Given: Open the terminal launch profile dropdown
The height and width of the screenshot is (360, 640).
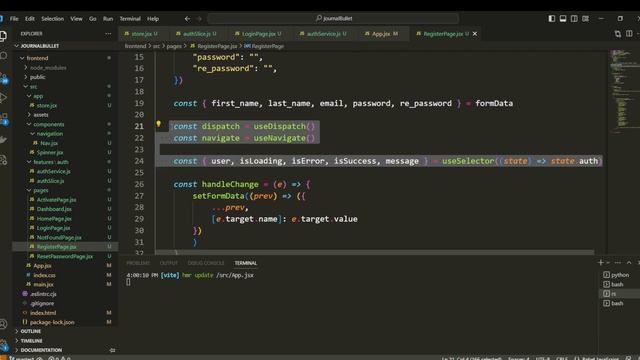Looking at the screenshot, I should click(x=608, y=262).
